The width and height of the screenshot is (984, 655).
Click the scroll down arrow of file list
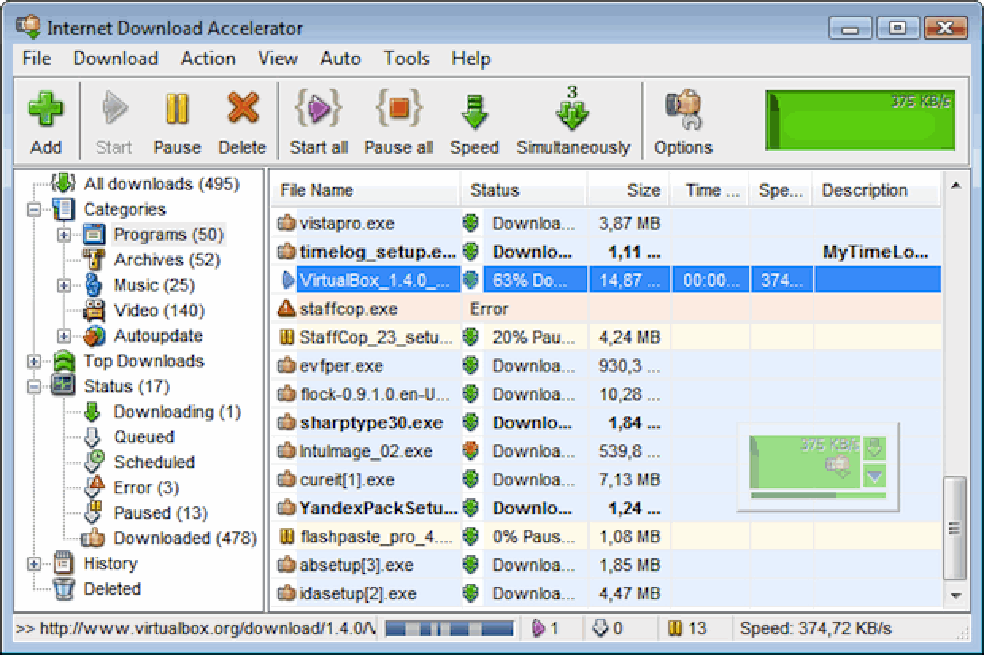click(x=956, y=596)
